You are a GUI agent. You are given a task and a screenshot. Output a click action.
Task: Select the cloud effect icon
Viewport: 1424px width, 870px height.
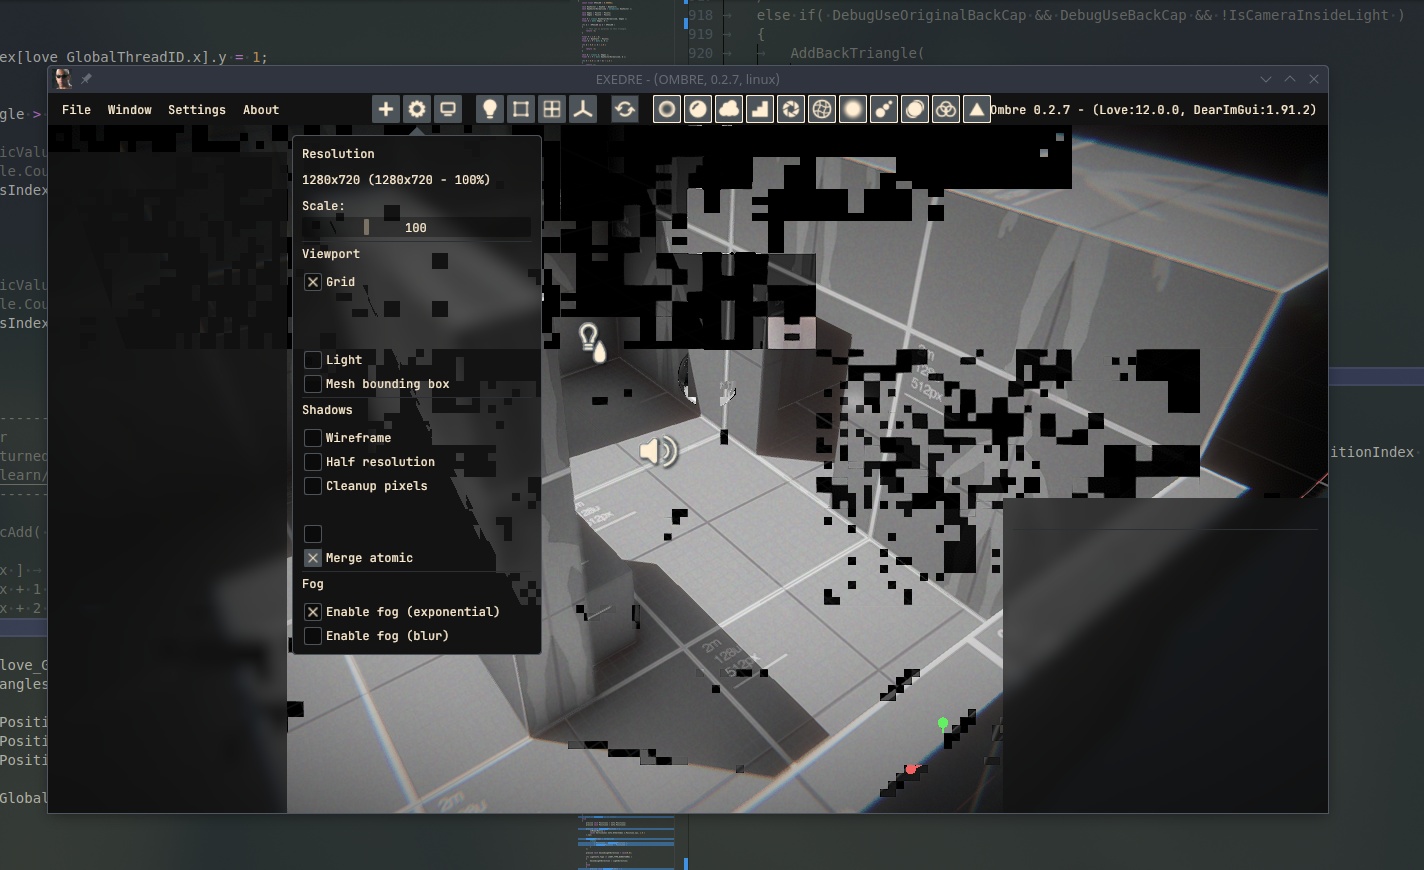click(x=729, y=110)
